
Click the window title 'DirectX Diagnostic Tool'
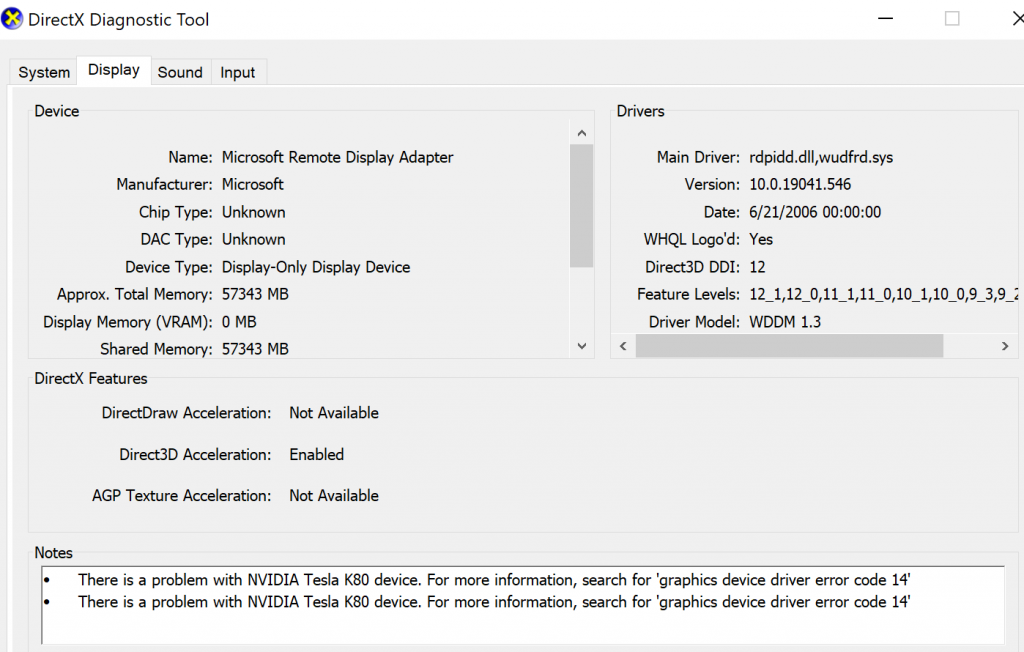119,20
